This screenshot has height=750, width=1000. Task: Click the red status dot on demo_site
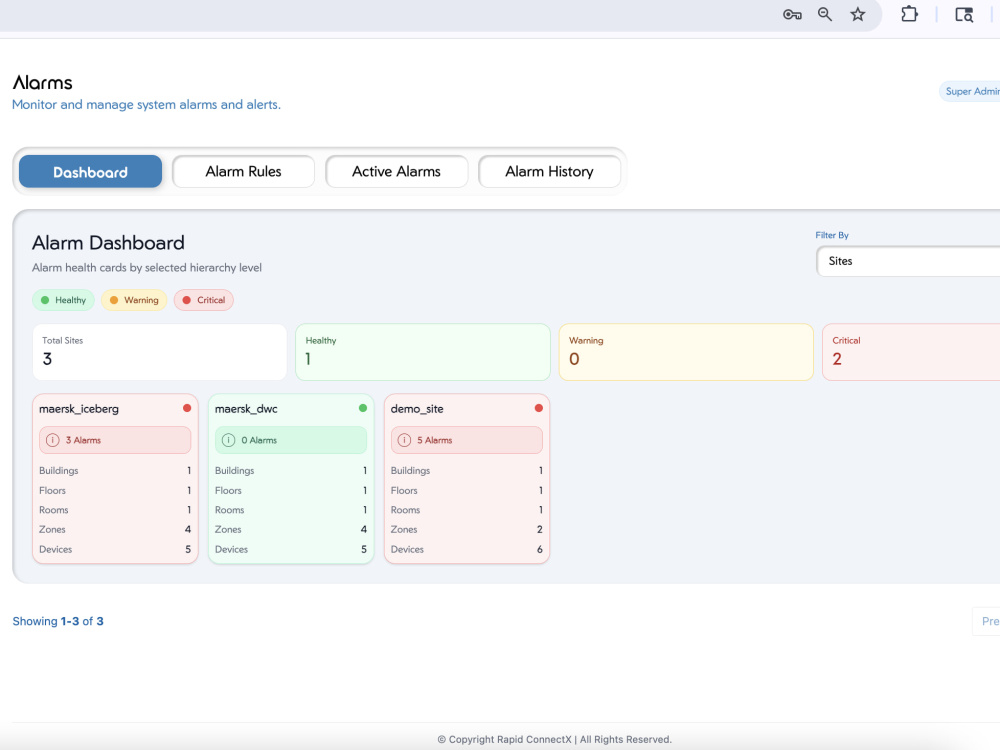[x=539, y=408]
